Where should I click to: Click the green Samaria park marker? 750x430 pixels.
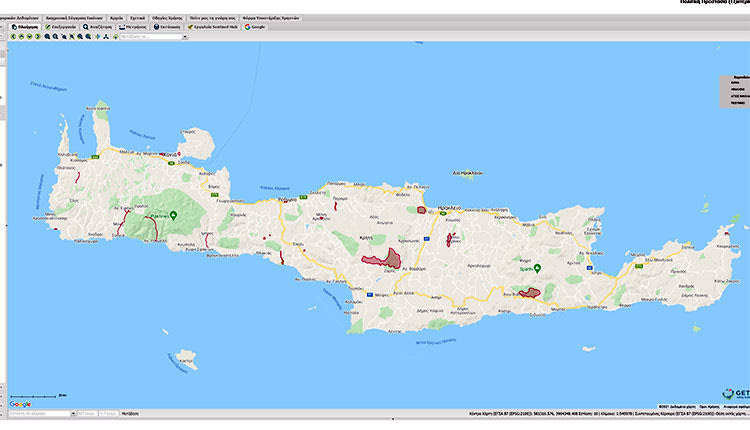pyautogui.click(x=173, y=215)
